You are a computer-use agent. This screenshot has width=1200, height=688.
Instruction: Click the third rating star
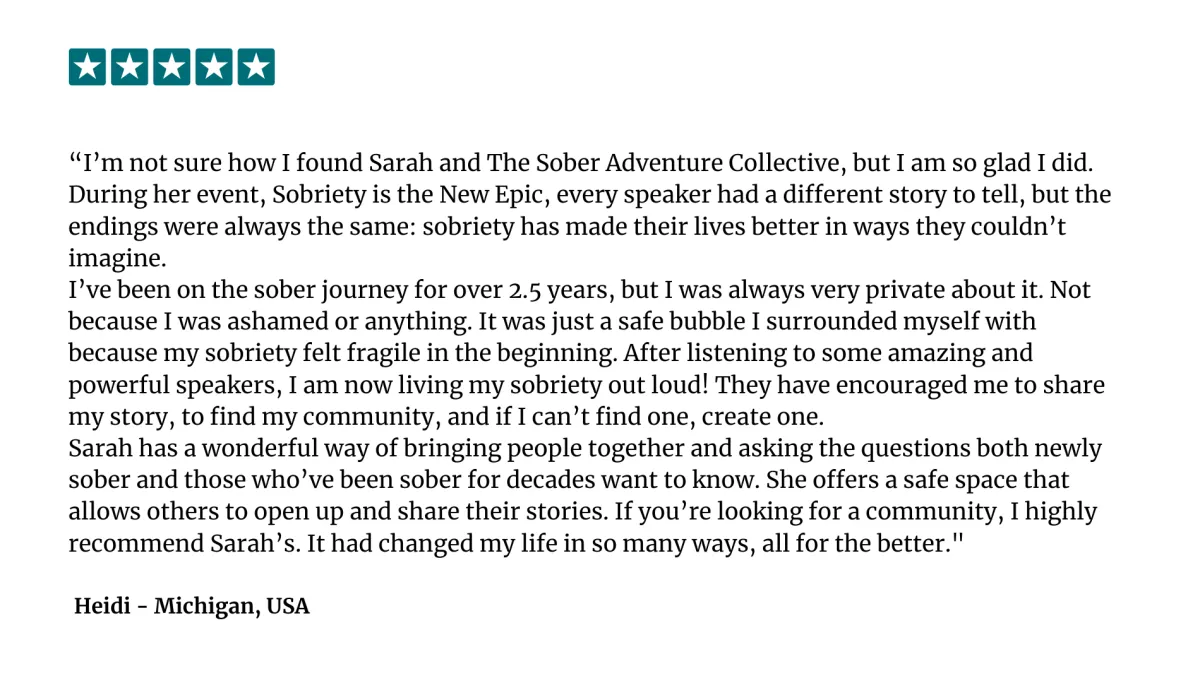pos(172,67)
